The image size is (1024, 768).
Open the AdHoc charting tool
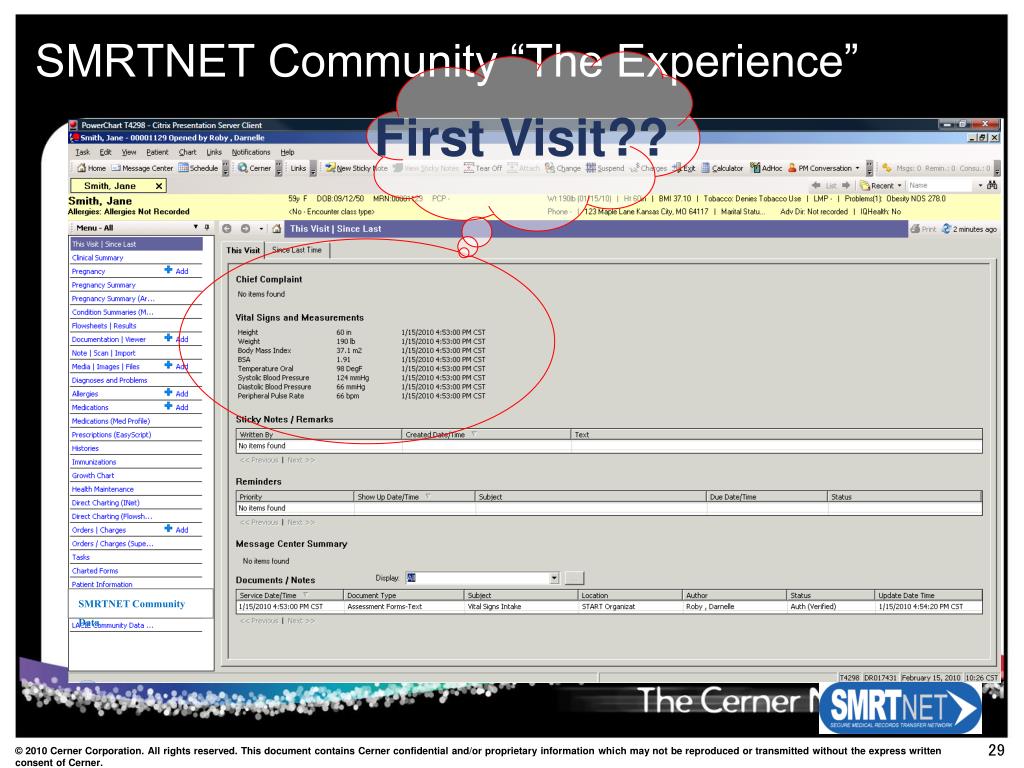pyautogui.click(x=765, y=168)
